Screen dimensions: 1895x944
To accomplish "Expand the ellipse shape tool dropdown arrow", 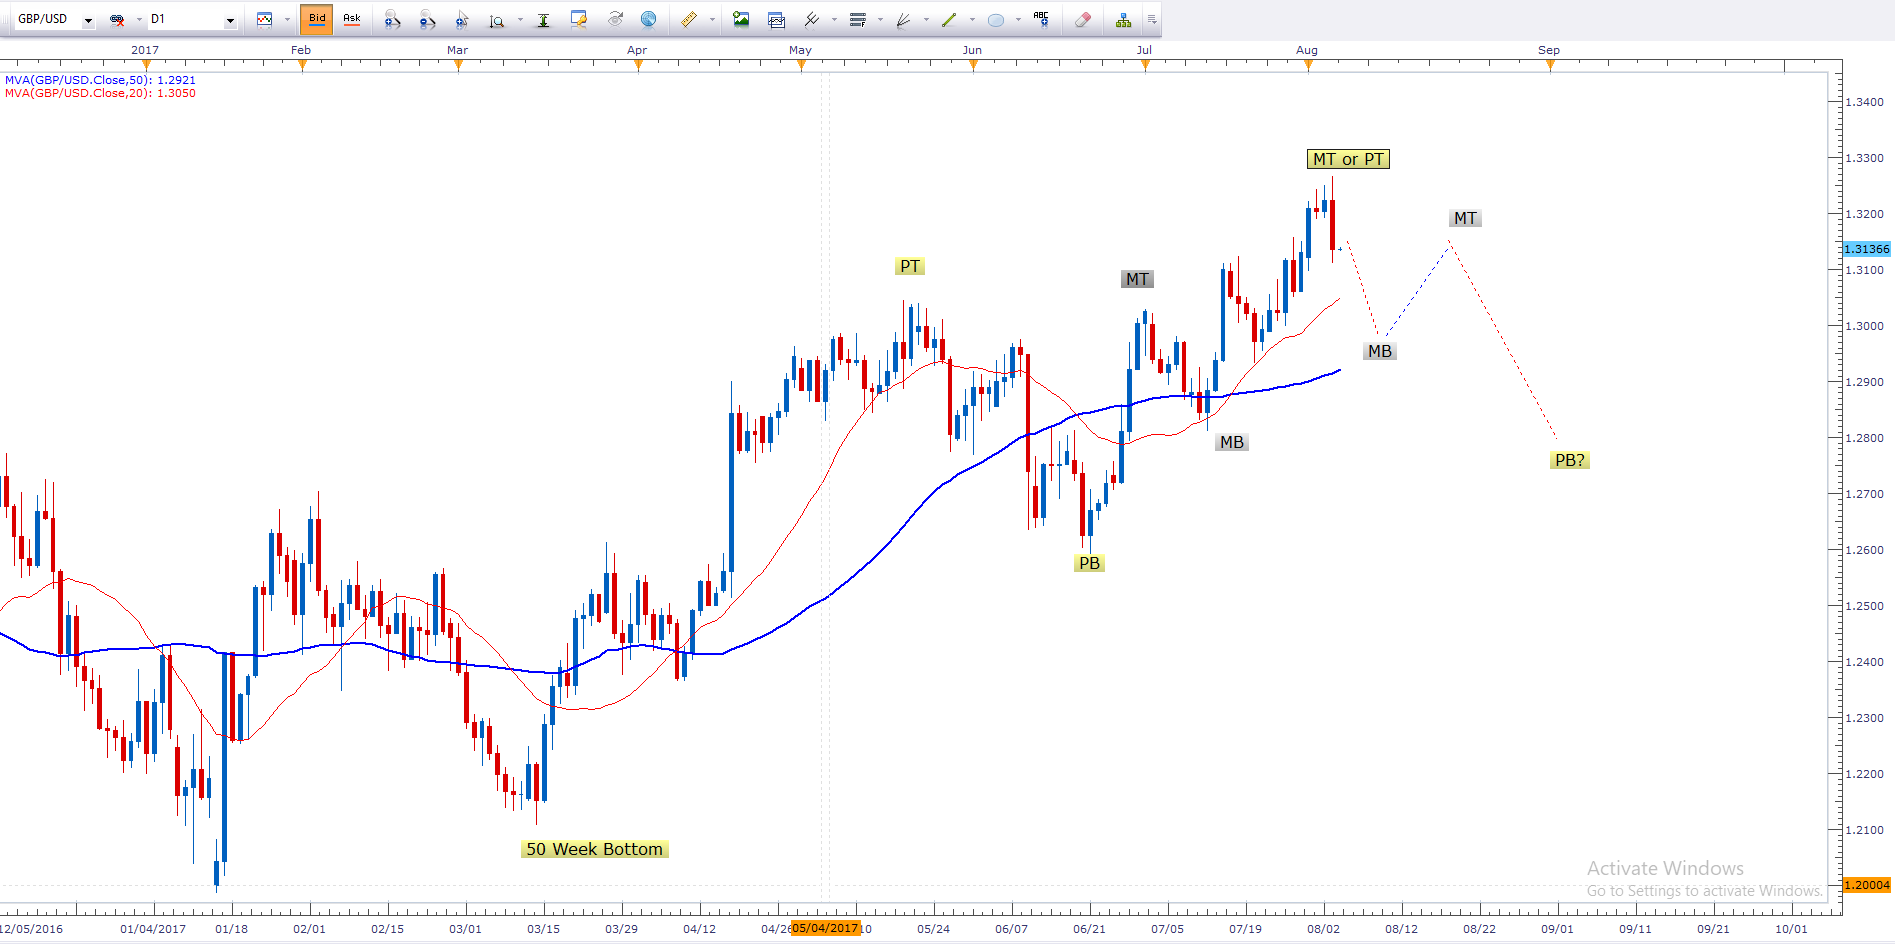I will [1018, 19].
